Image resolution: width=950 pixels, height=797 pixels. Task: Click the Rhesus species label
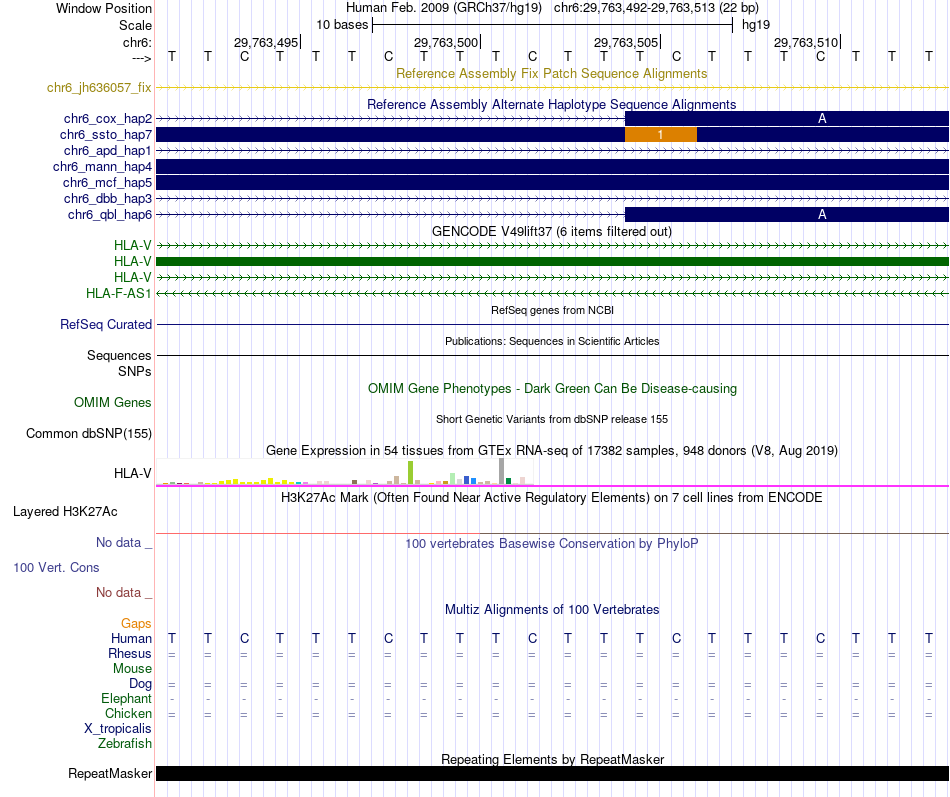coord(130,653)
